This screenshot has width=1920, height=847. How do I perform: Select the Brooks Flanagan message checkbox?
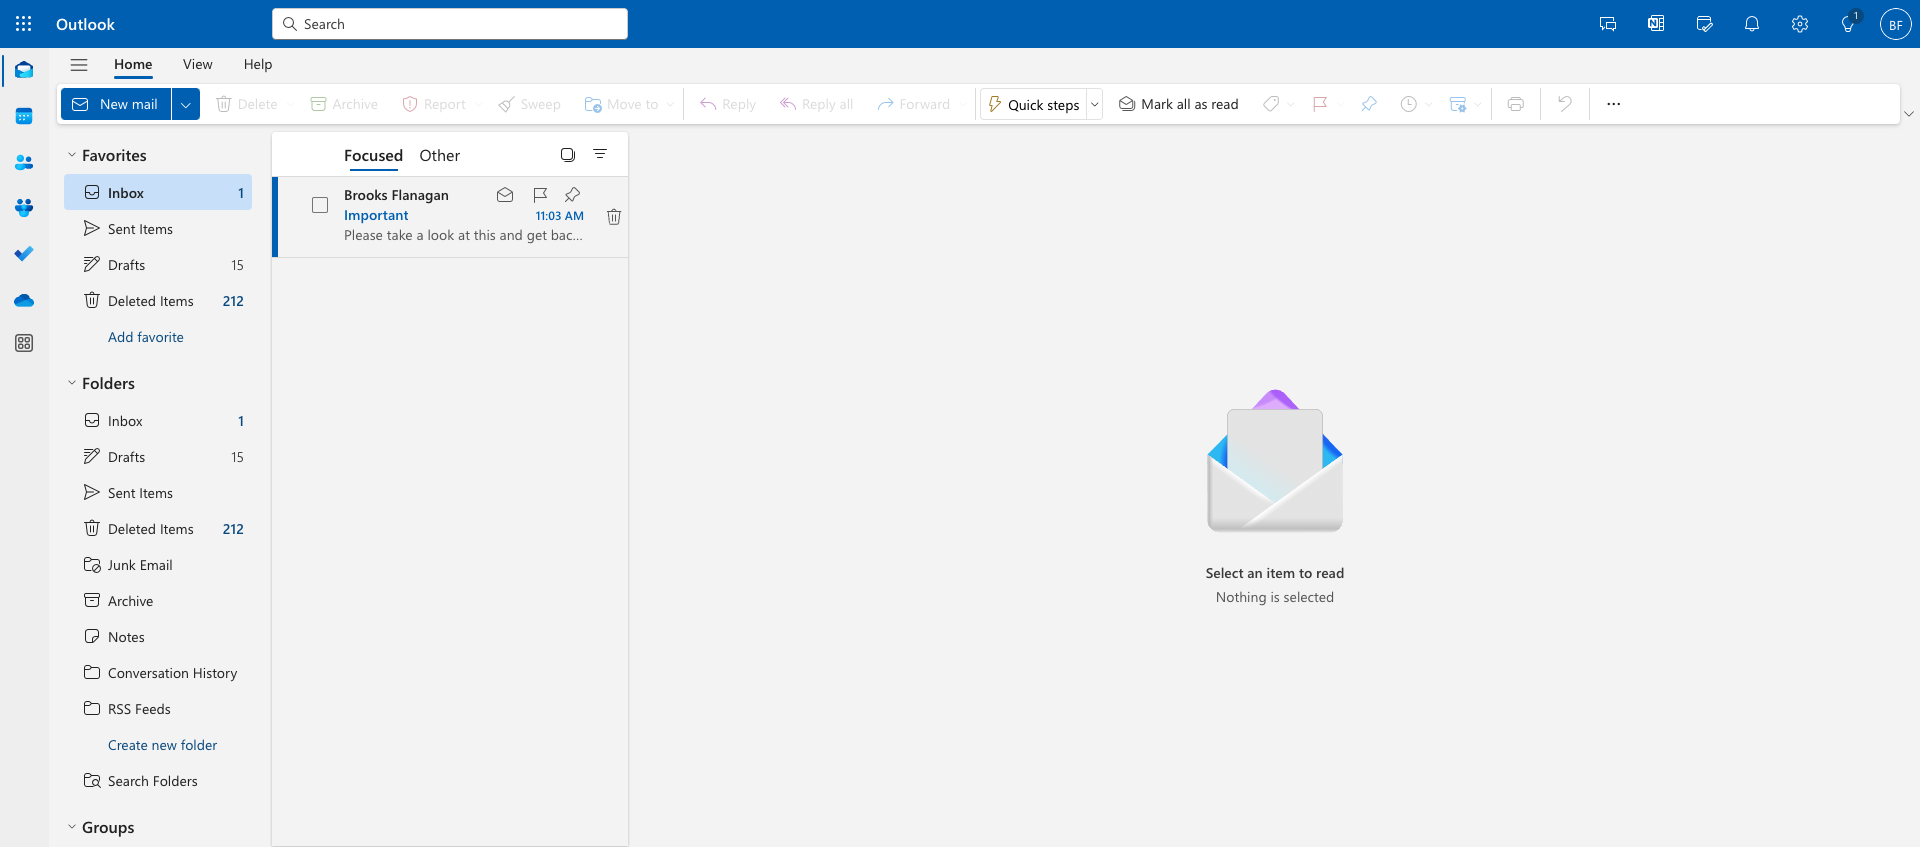320,205
